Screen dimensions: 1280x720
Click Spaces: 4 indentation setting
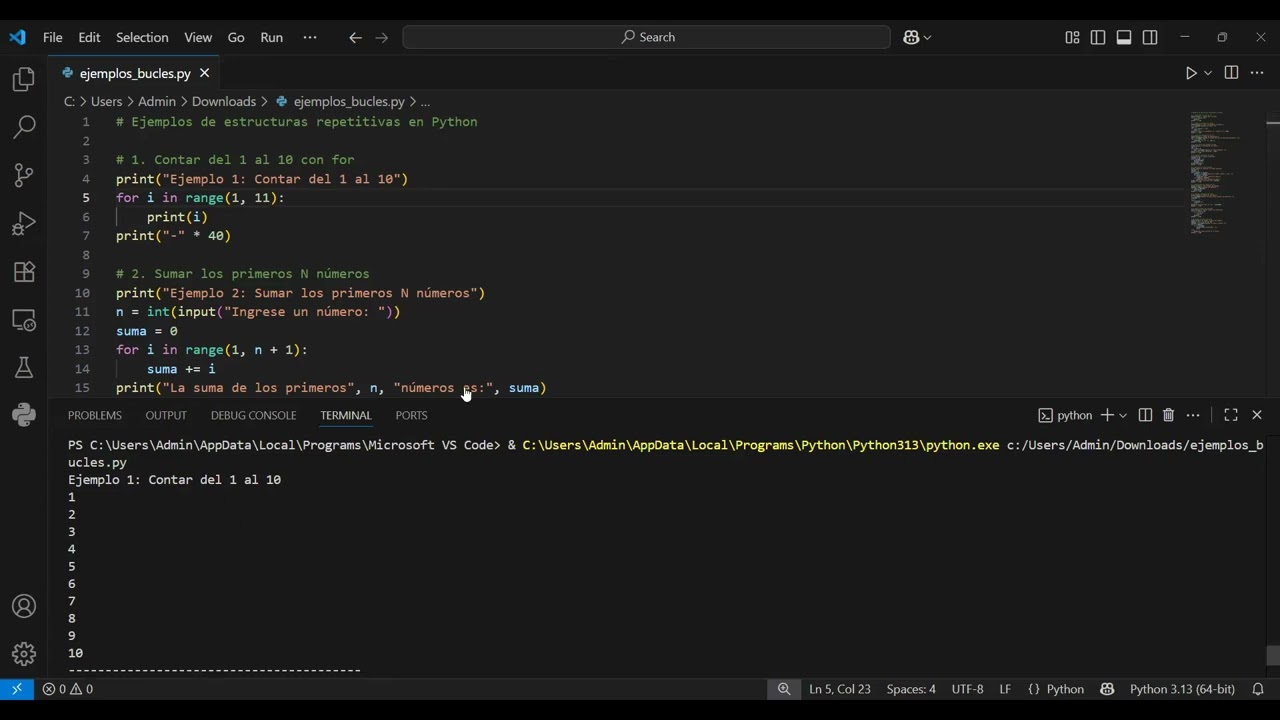(x=911, y=689)
